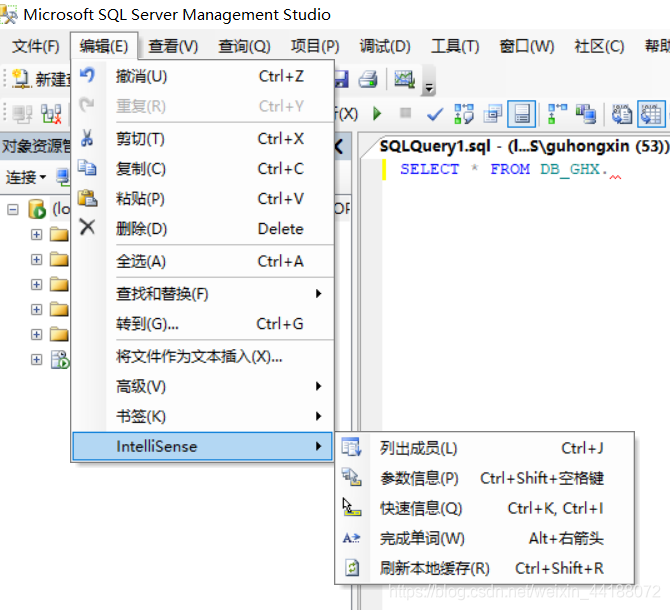The width and height of the screenshot is (670, 610).
Task: Expand the 书签(K) submenu
Action: (x=203, y=416)
